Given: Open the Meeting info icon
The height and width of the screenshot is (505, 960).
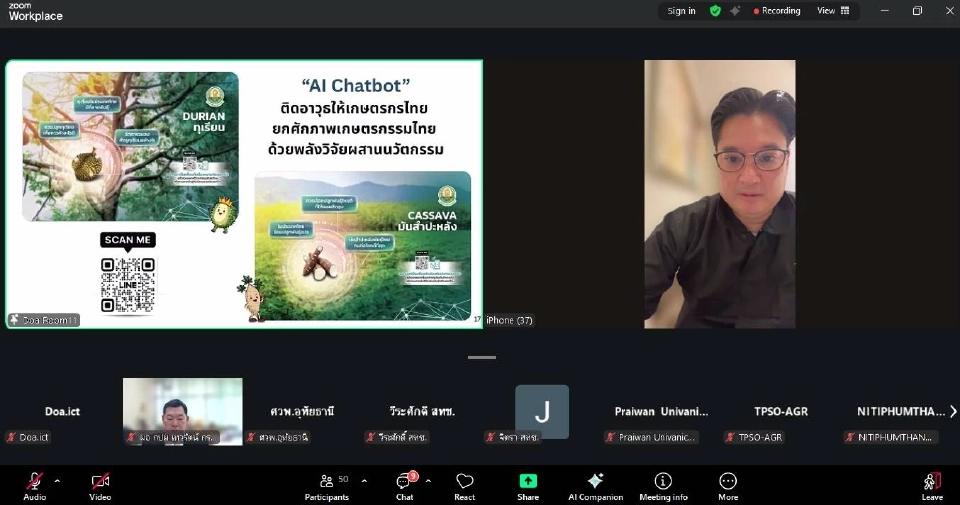Looking at the screenshot, I should 663,482.
